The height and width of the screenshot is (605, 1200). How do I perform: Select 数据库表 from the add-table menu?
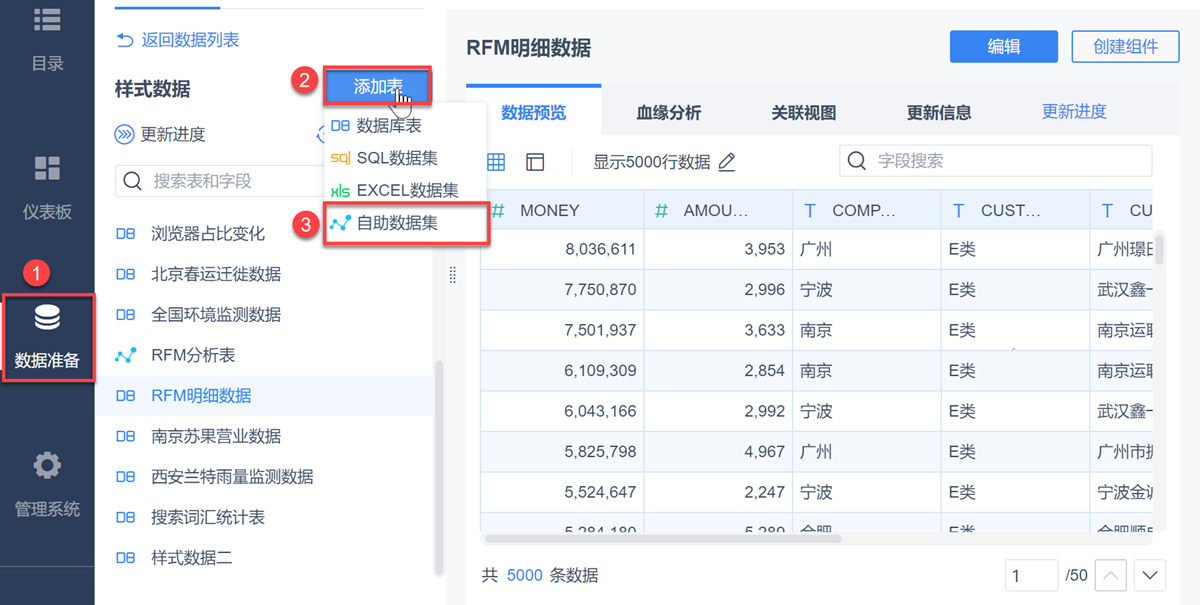tap(388, 126)
